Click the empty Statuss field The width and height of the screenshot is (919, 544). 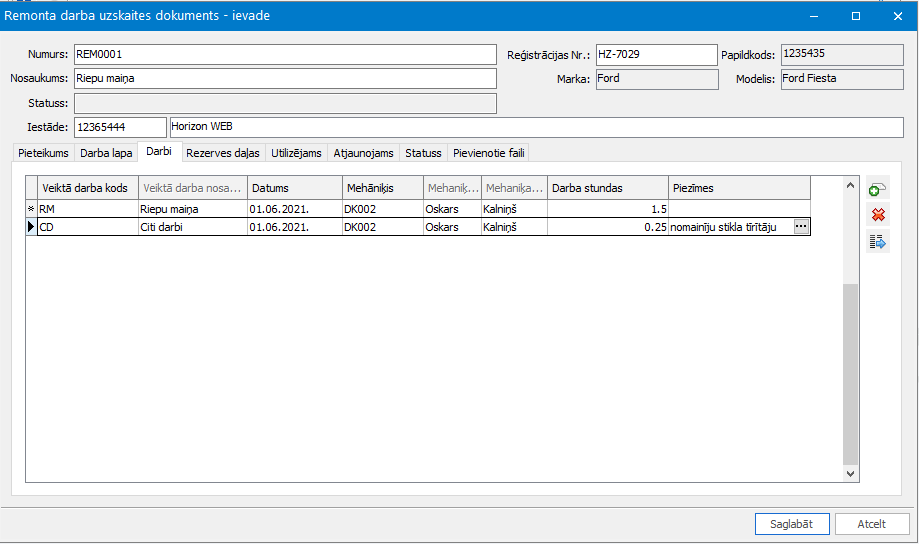point(285,103)
